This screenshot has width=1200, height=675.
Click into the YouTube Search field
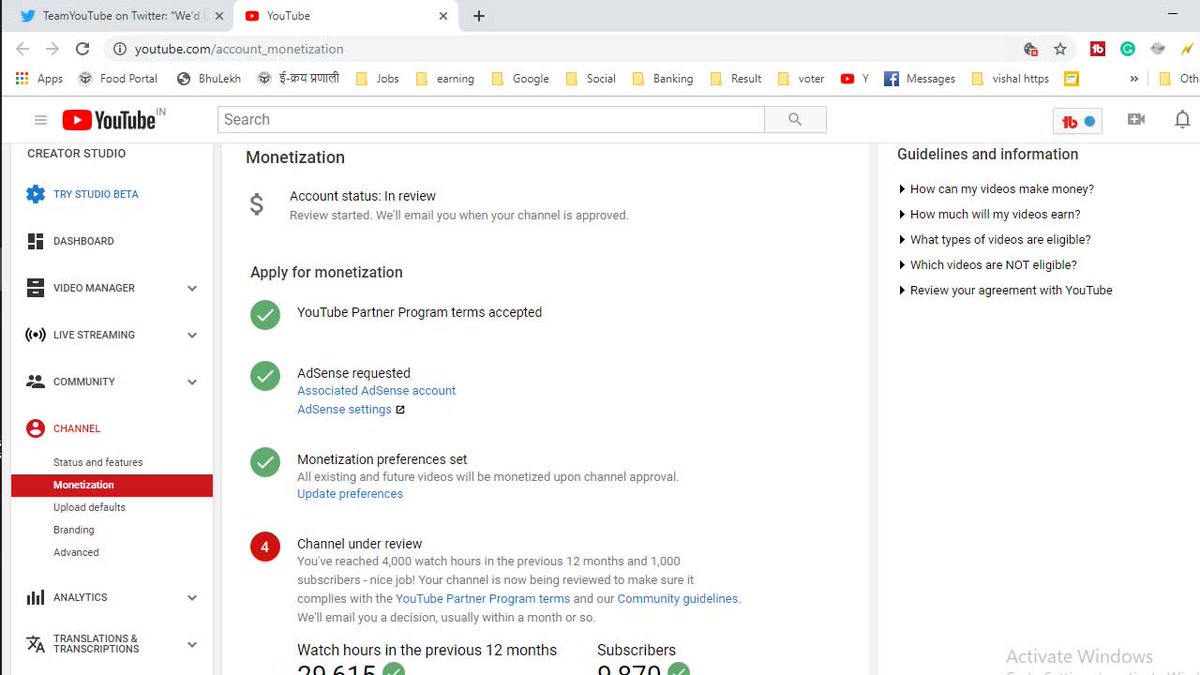(x=491, y=120)
